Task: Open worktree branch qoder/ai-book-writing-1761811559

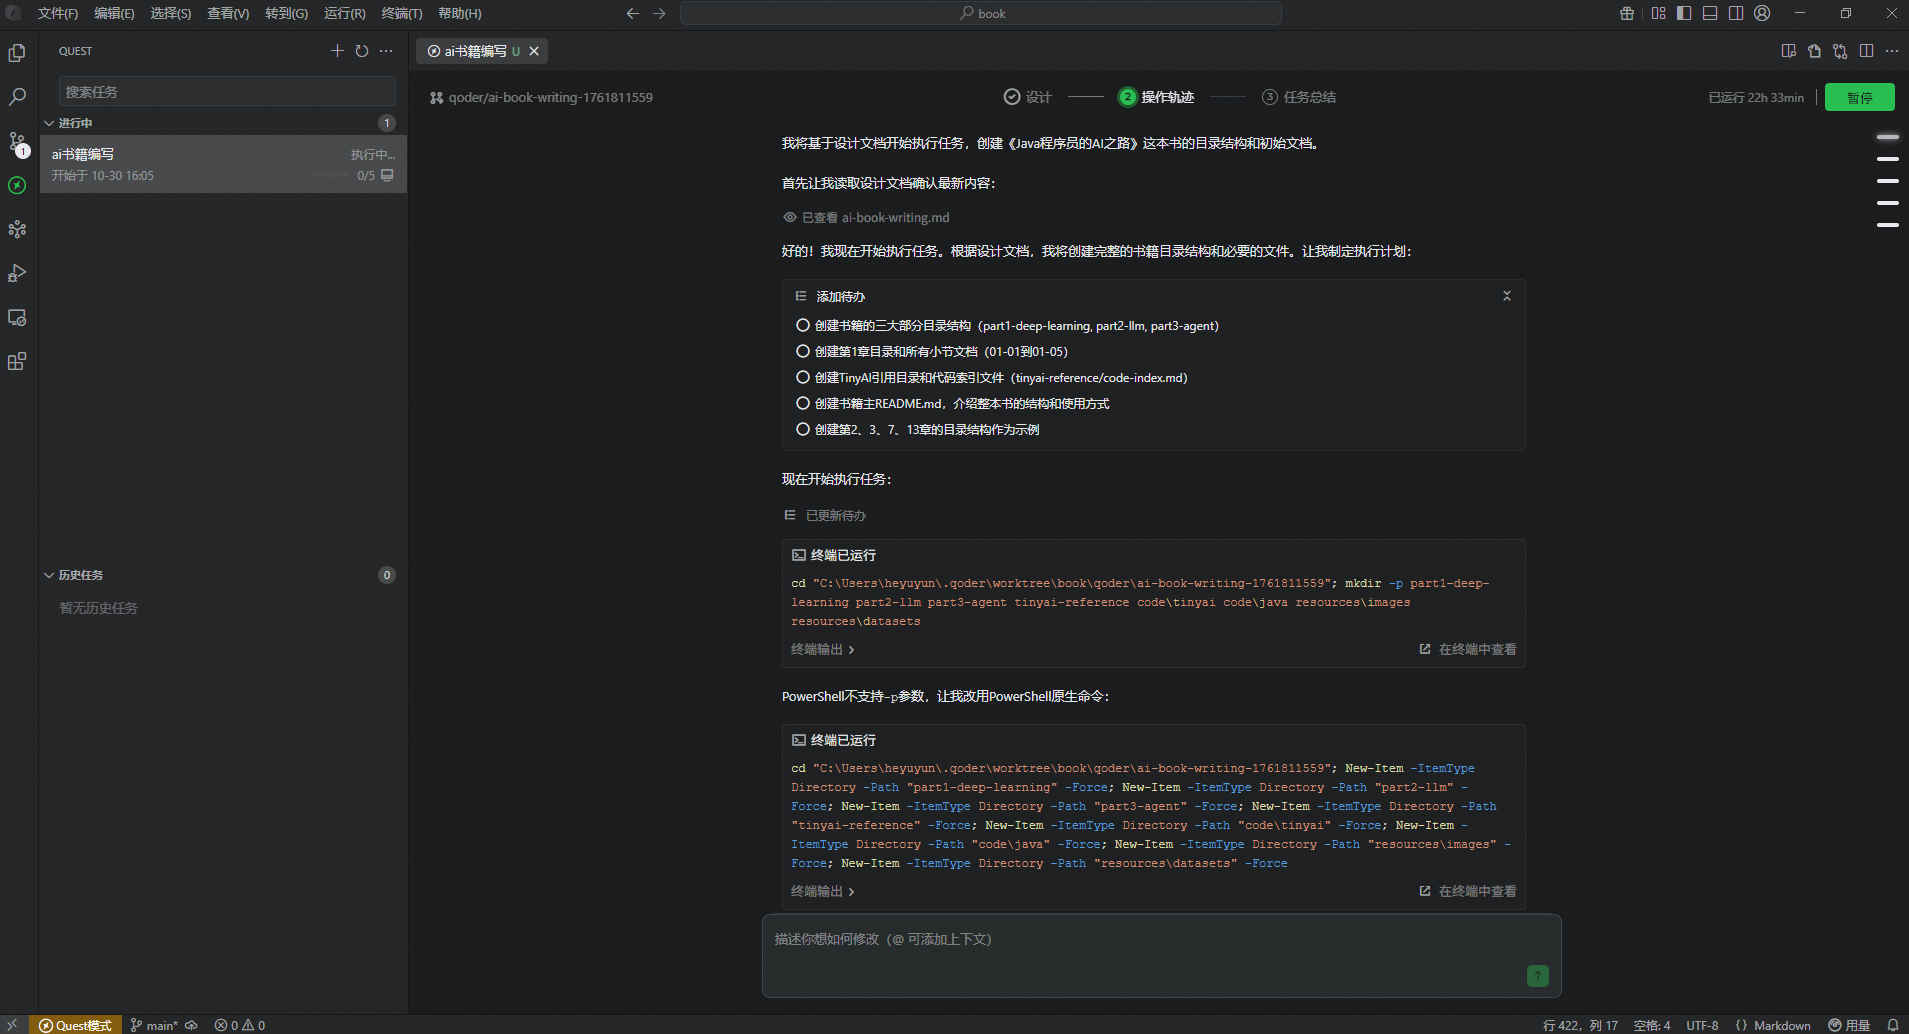Action: [541, 97]
